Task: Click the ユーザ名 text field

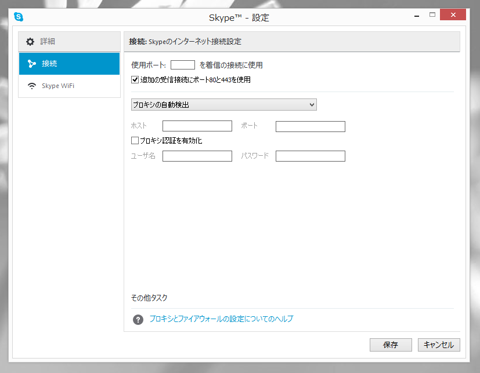Action: coord(197,156)
